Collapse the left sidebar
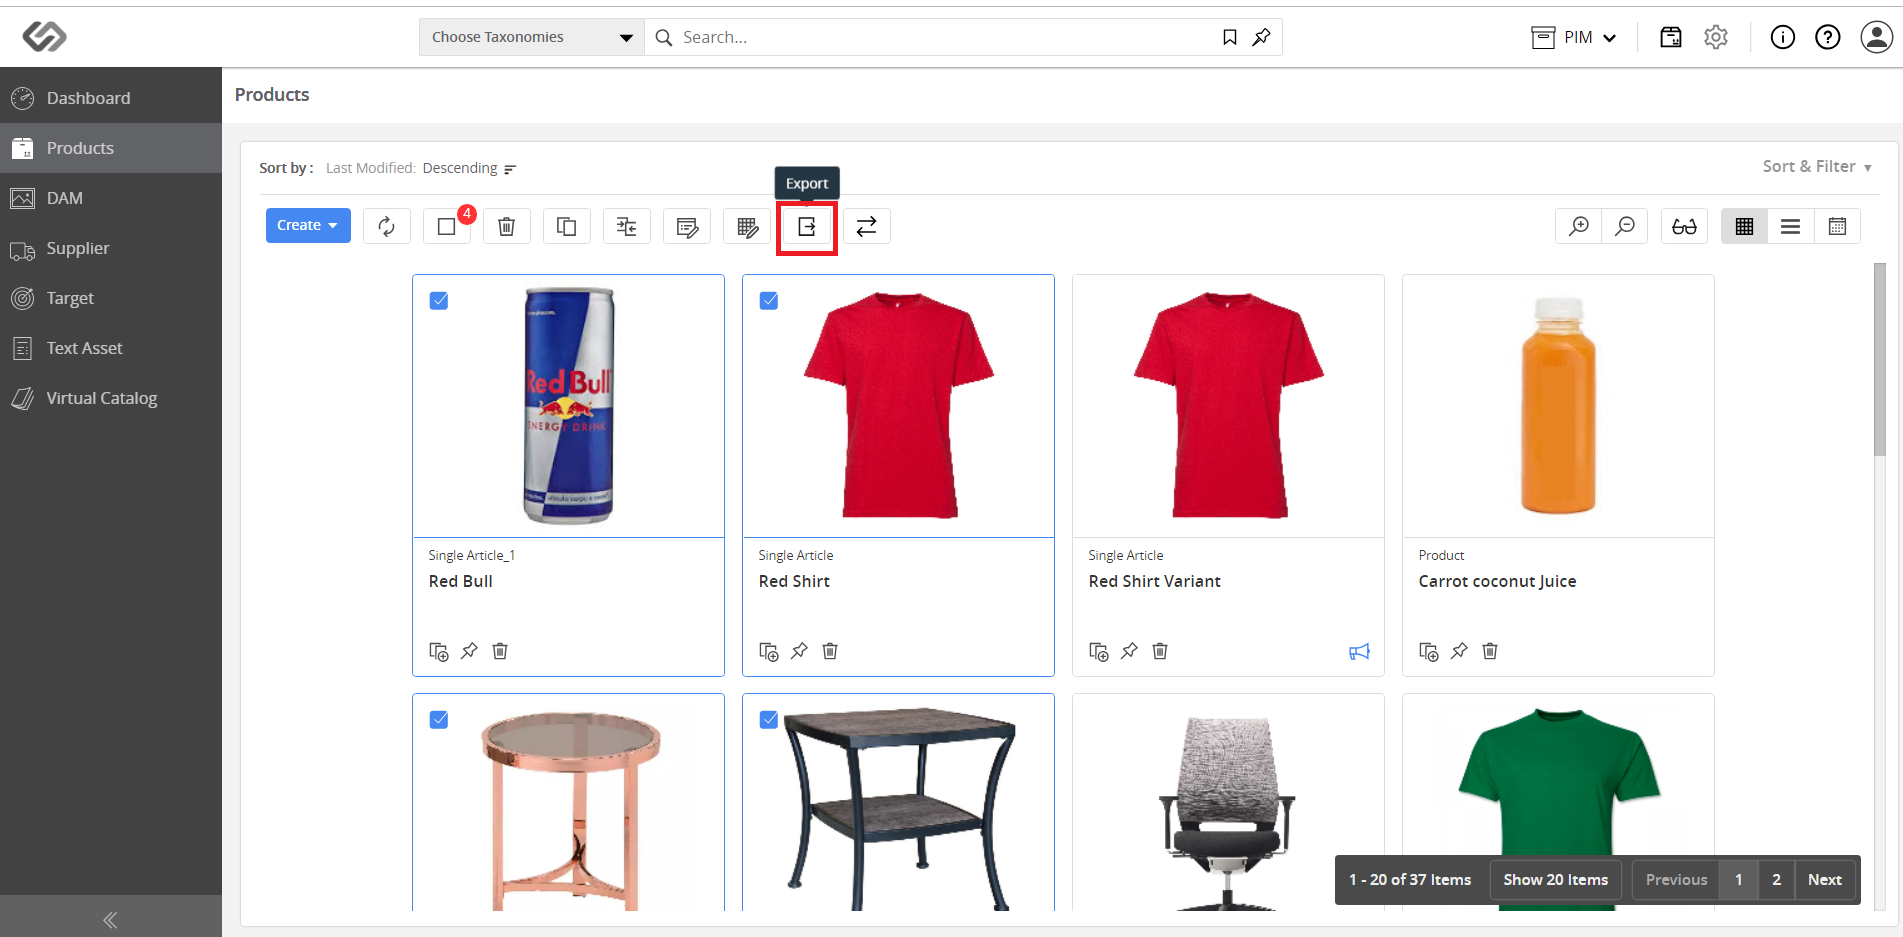The width and height of the screenshot is (1903, 937). 110,919
